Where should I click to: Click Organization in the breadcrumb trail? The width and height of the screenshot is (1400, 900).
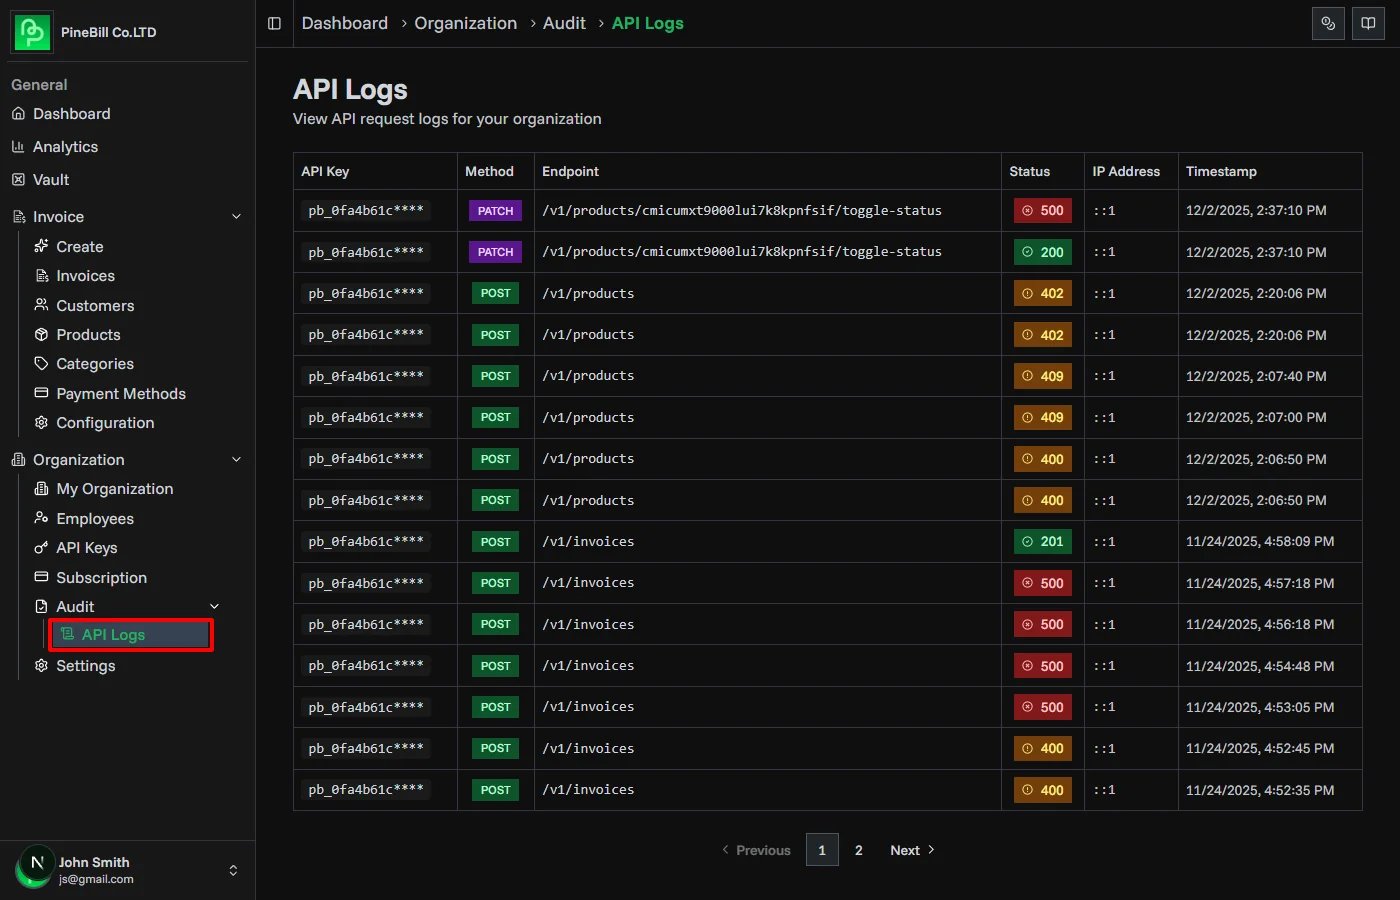[x=466, y=22]
